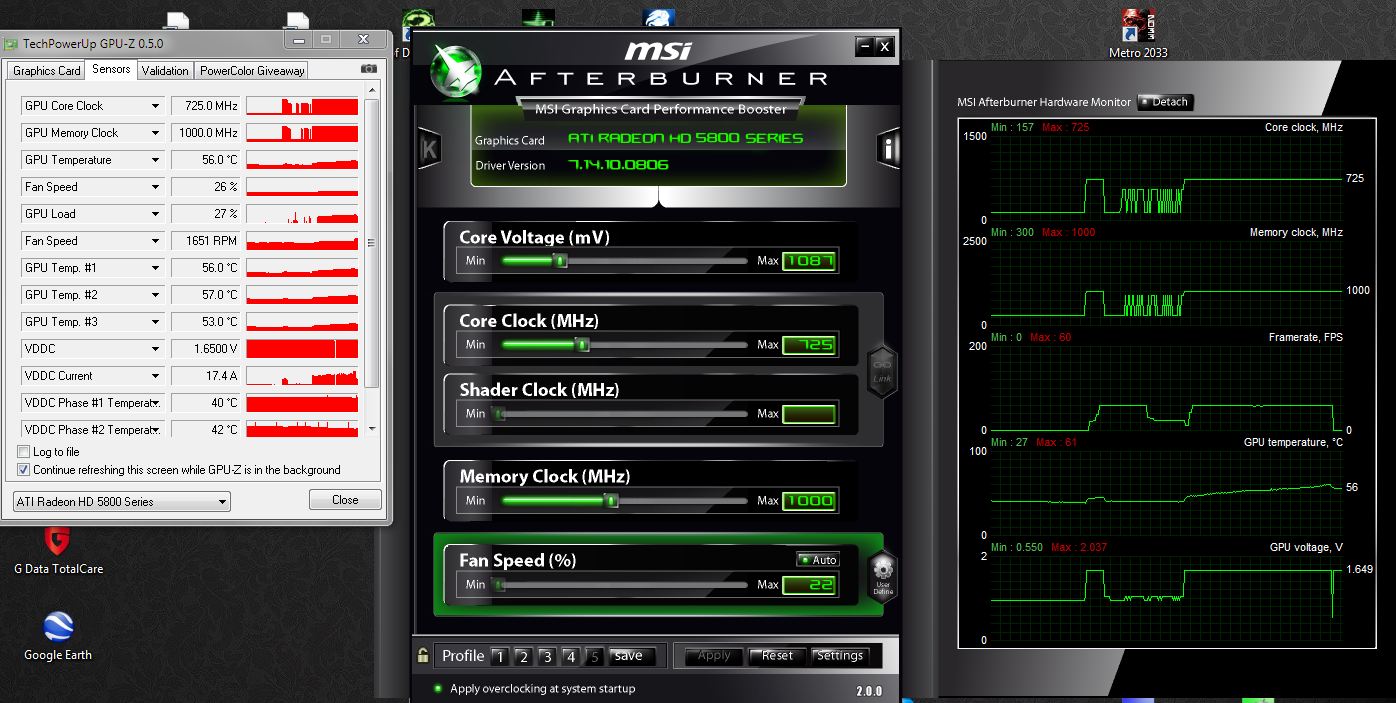This screenshot has height=703, width=1396.
Task: Click the Reset button
Action: coord(777,656)
